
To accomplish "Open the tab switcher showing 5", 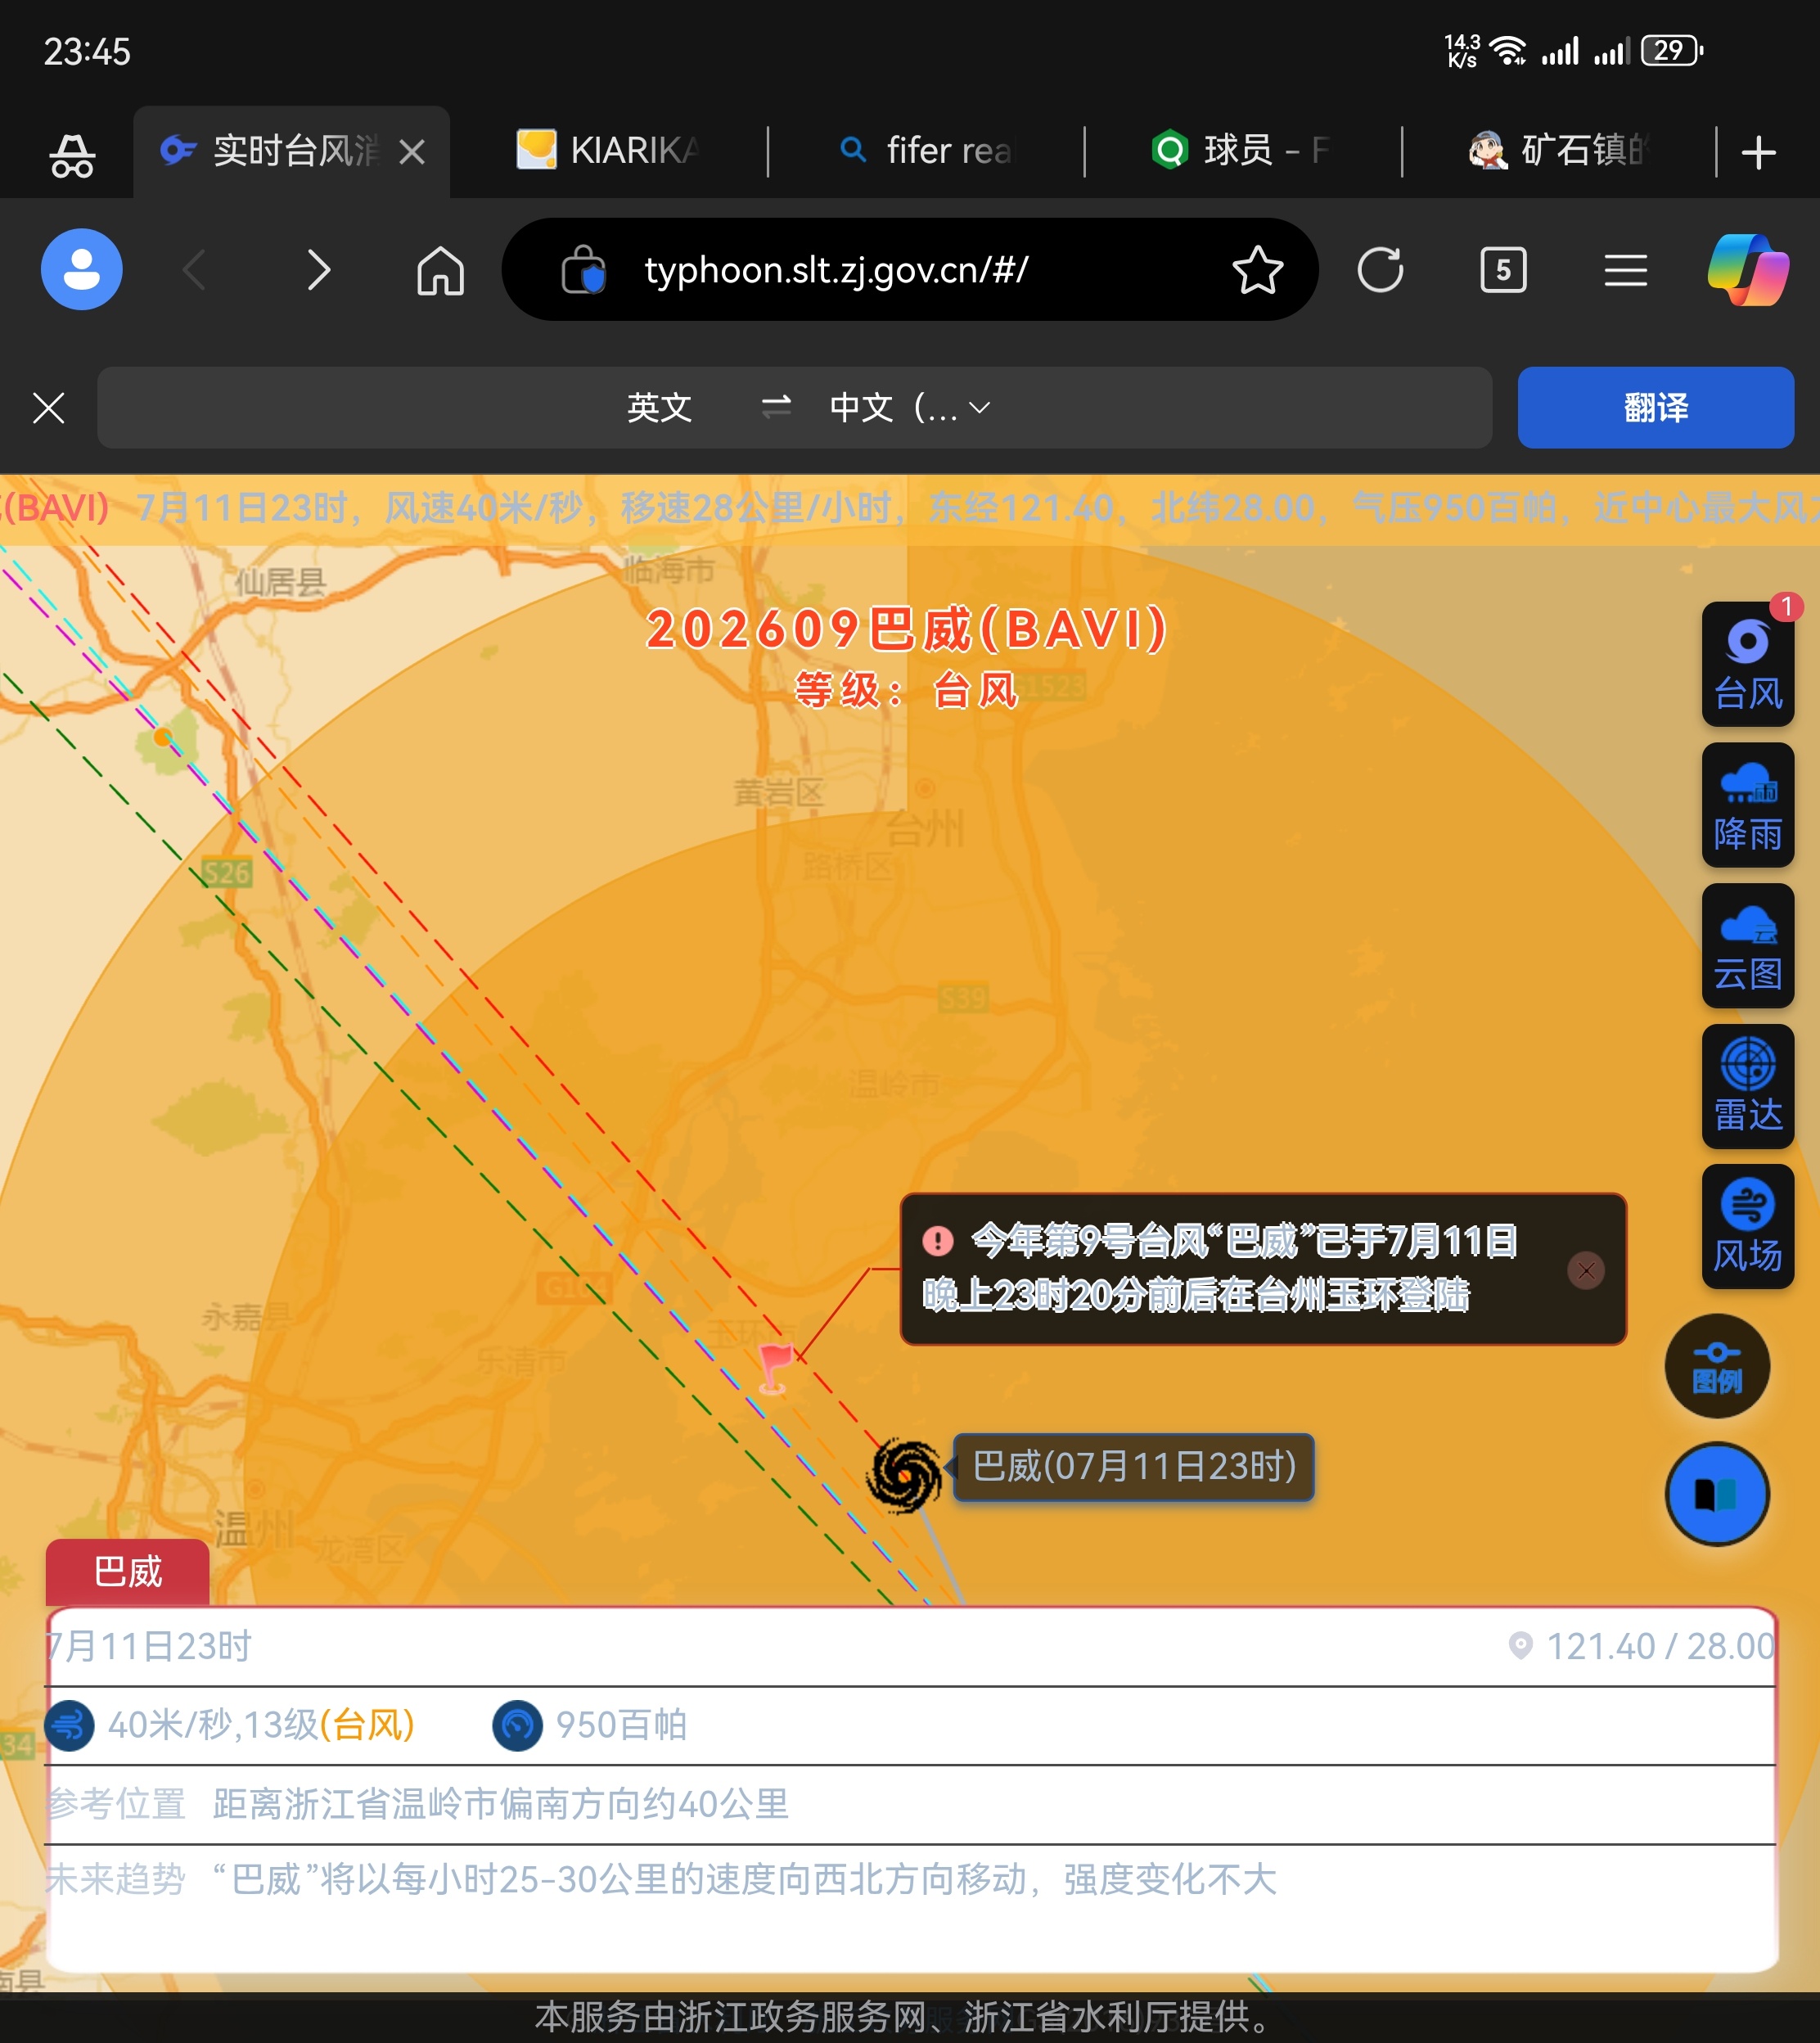I will (x=1503, y=270).
